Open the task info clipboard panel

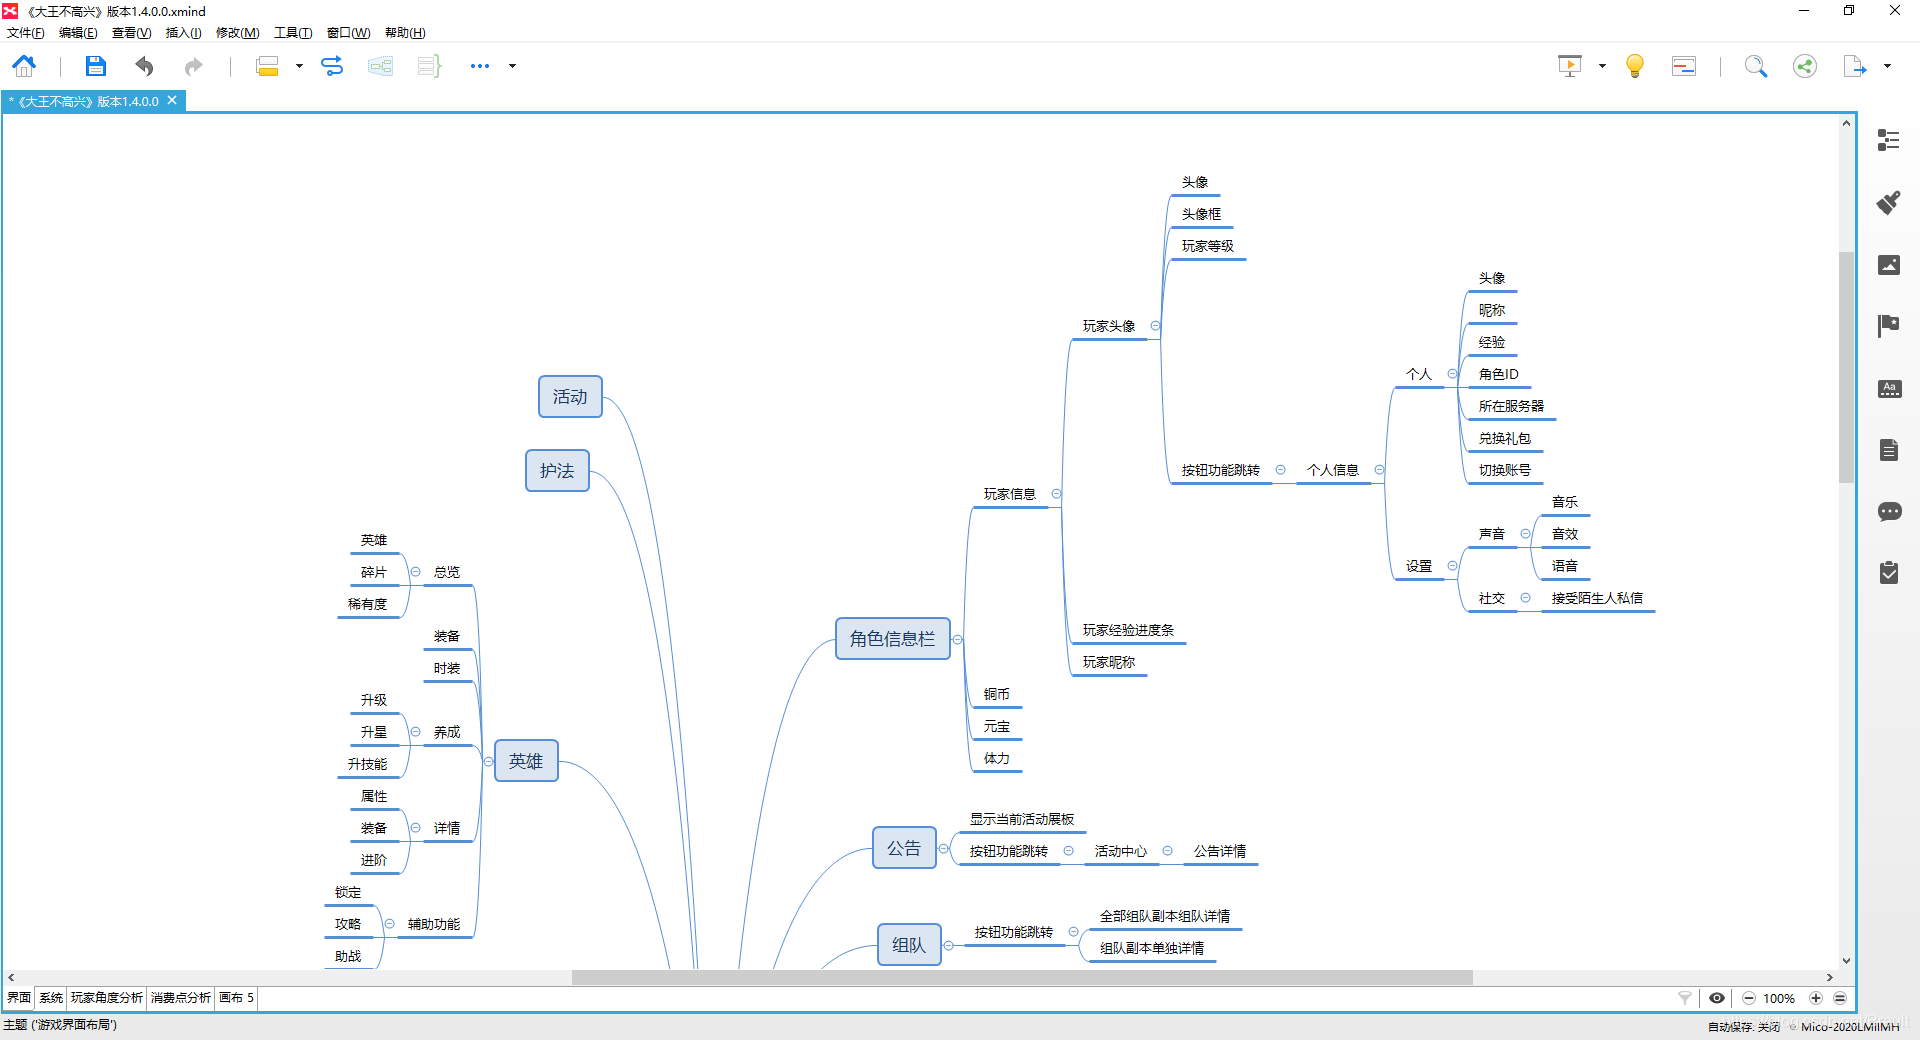click(x=1889, y=573)
